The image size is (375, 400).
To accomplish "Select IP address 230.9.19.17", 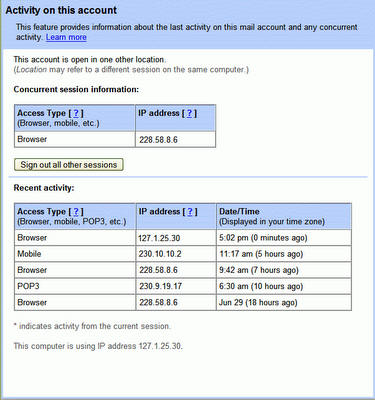I will point(160,286).
